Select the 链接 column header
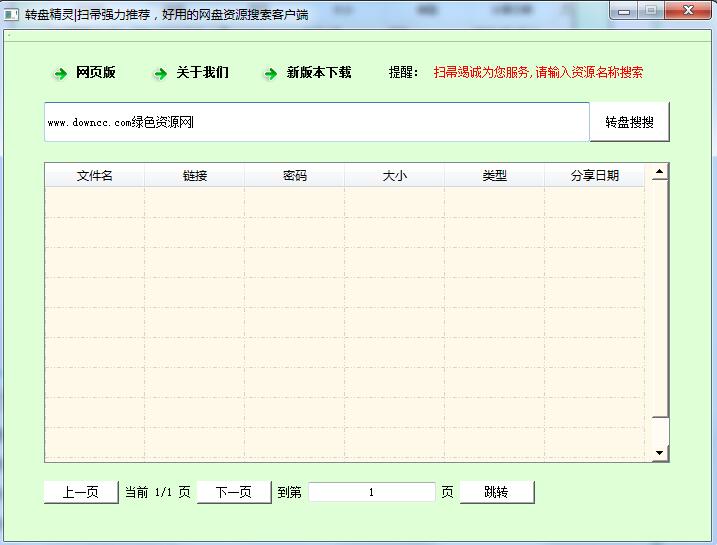Image resolution: width=717 pixels, height=545 pixels. (195, 176)
